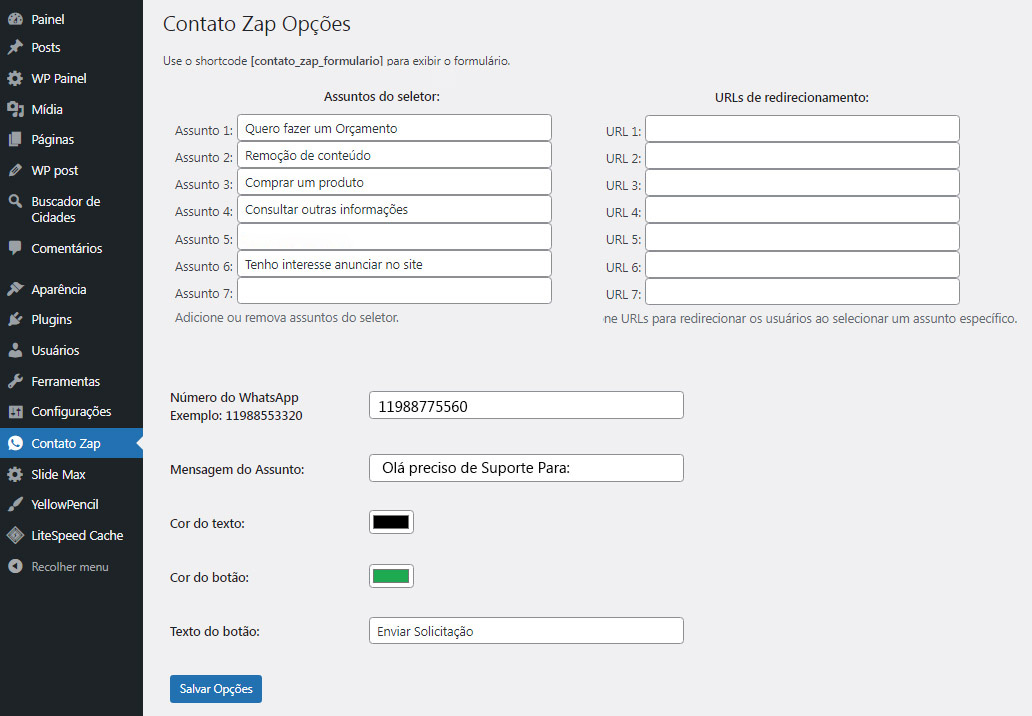Click the Ferramentas wrench icon

pos(15,381)
